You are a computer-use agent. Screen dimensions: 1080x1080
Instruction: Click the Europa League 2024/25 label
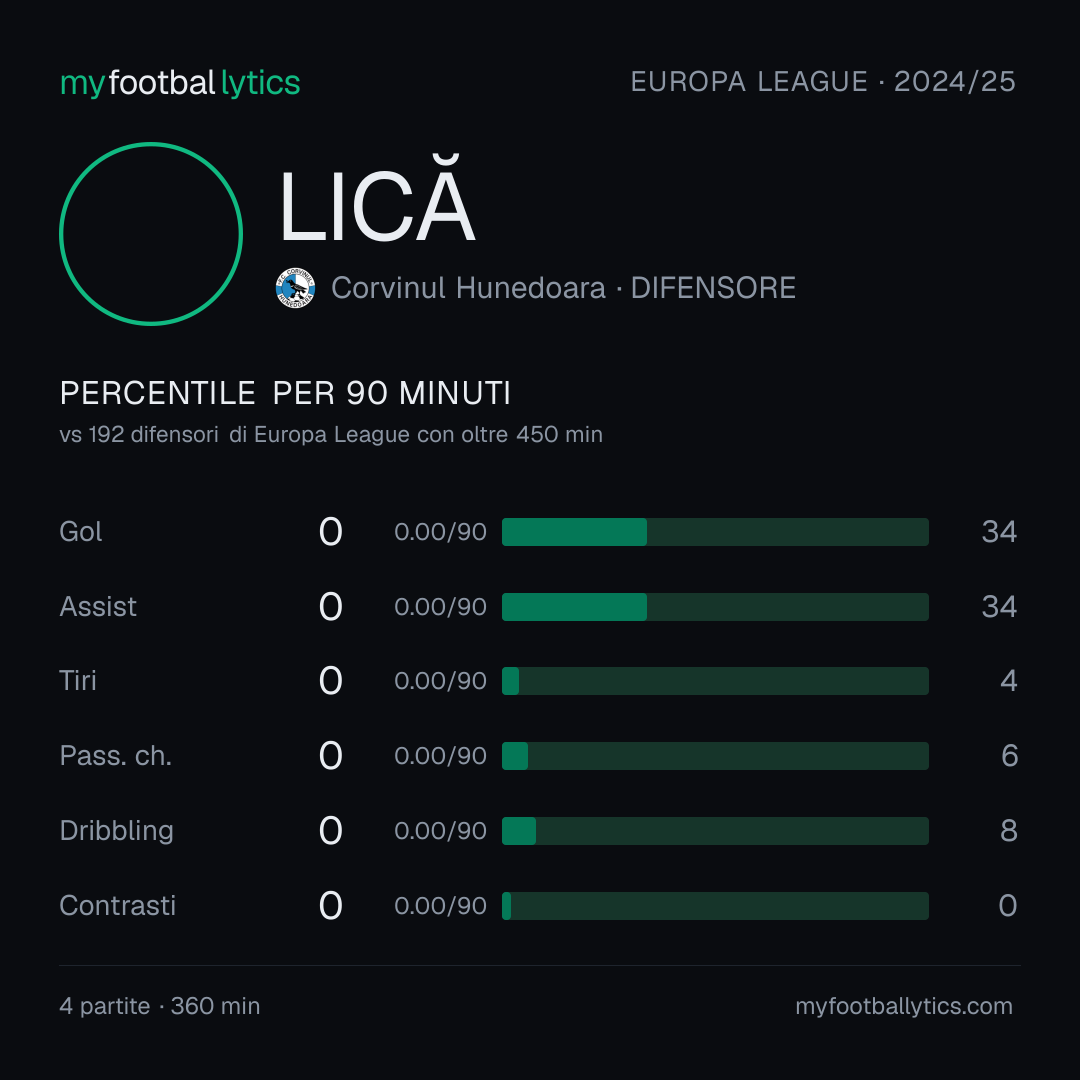click(x=823, y=82)
